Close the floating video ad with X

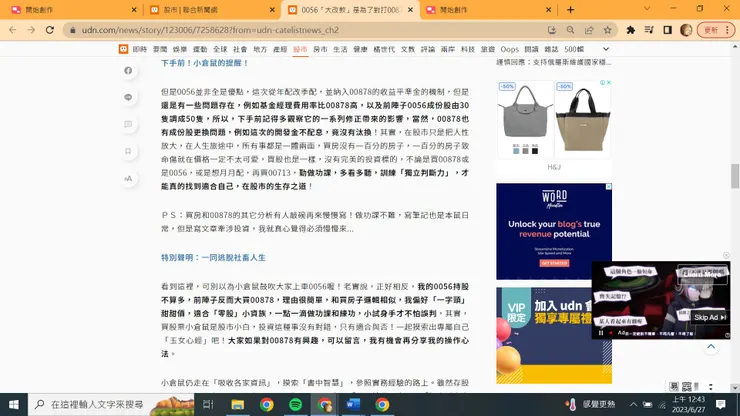click(726, 255)
